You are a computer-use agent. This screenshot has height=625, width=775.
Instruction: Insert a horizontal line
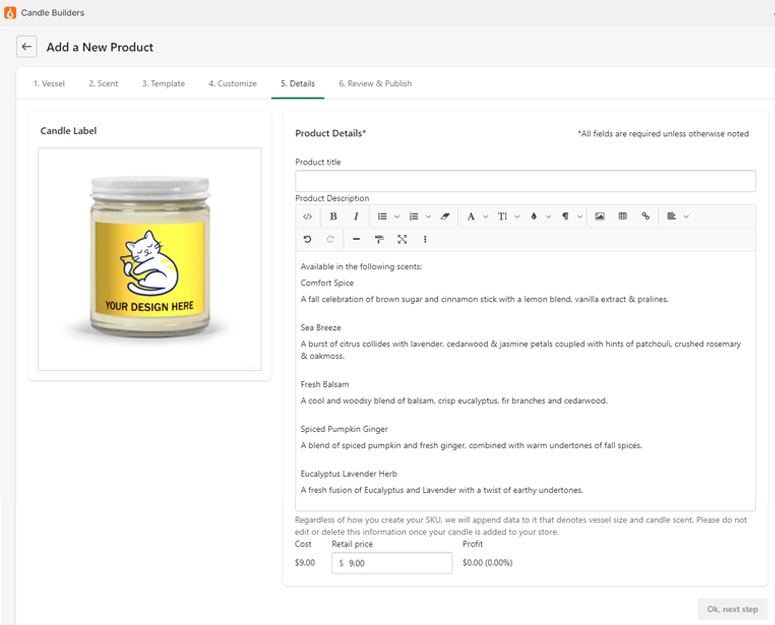pyautogui.click(x=356, y=239)
